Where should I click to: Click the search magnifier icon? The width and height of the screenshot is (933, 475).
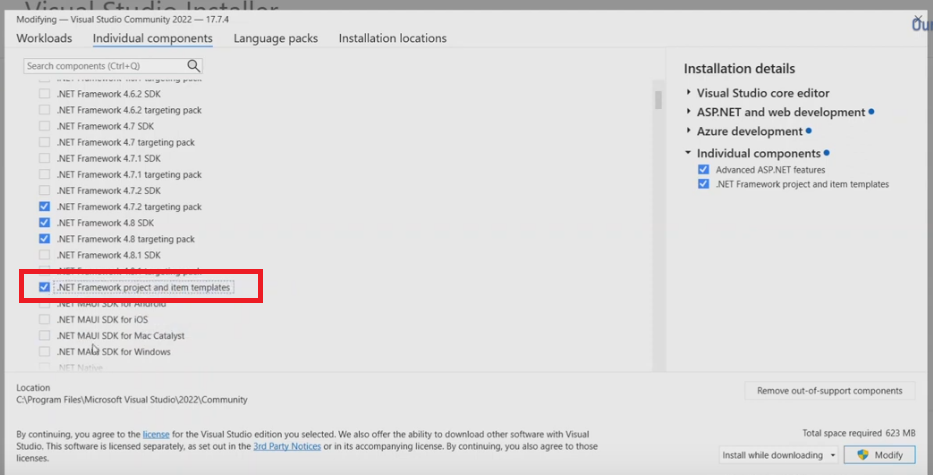pos(193,65)
